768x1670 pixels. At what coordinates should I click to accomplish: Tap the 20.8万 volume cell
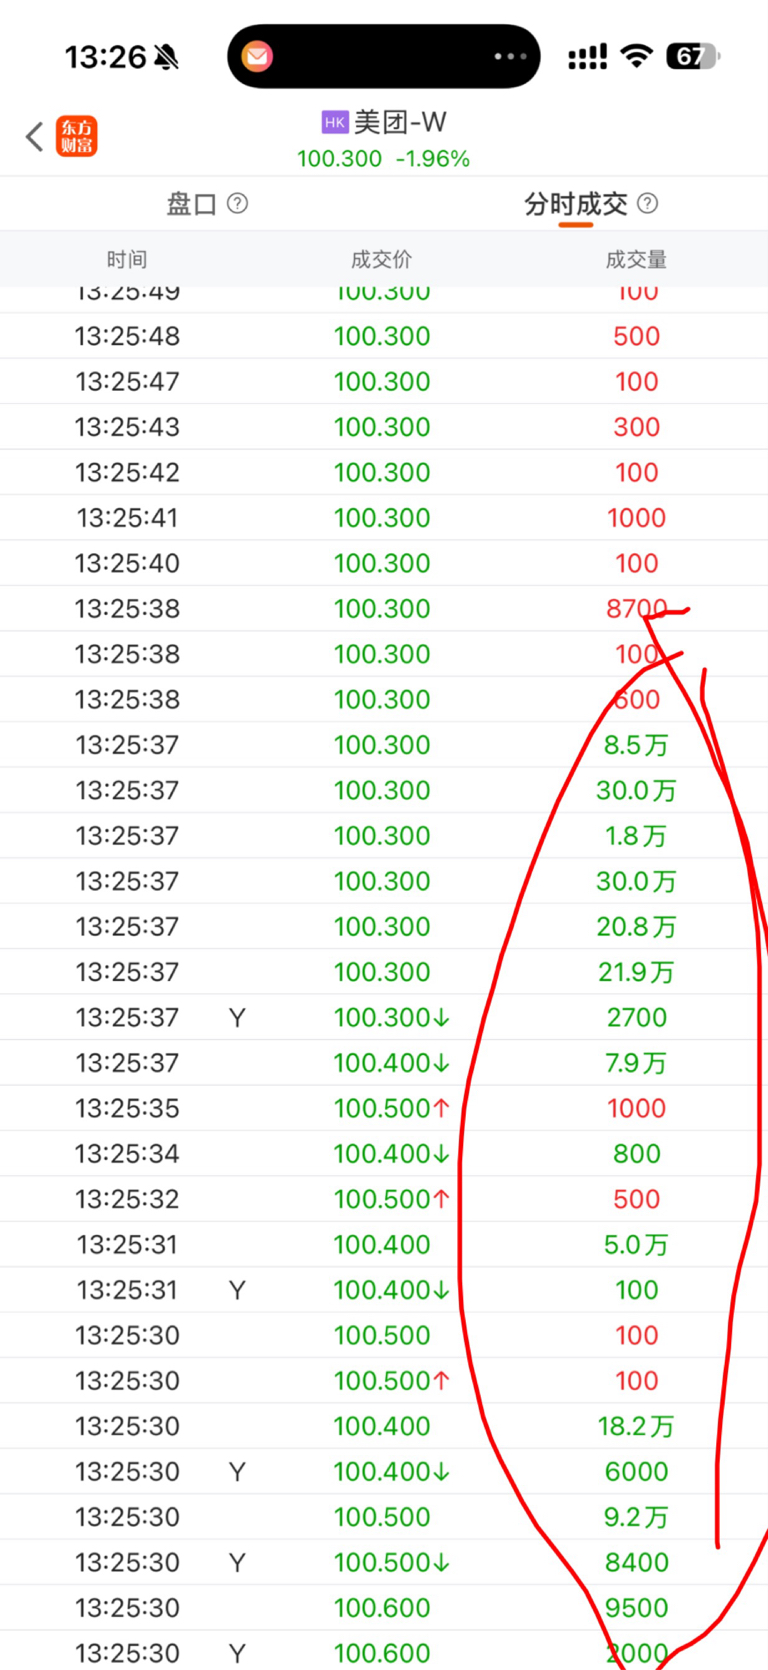tap(636, 927)
